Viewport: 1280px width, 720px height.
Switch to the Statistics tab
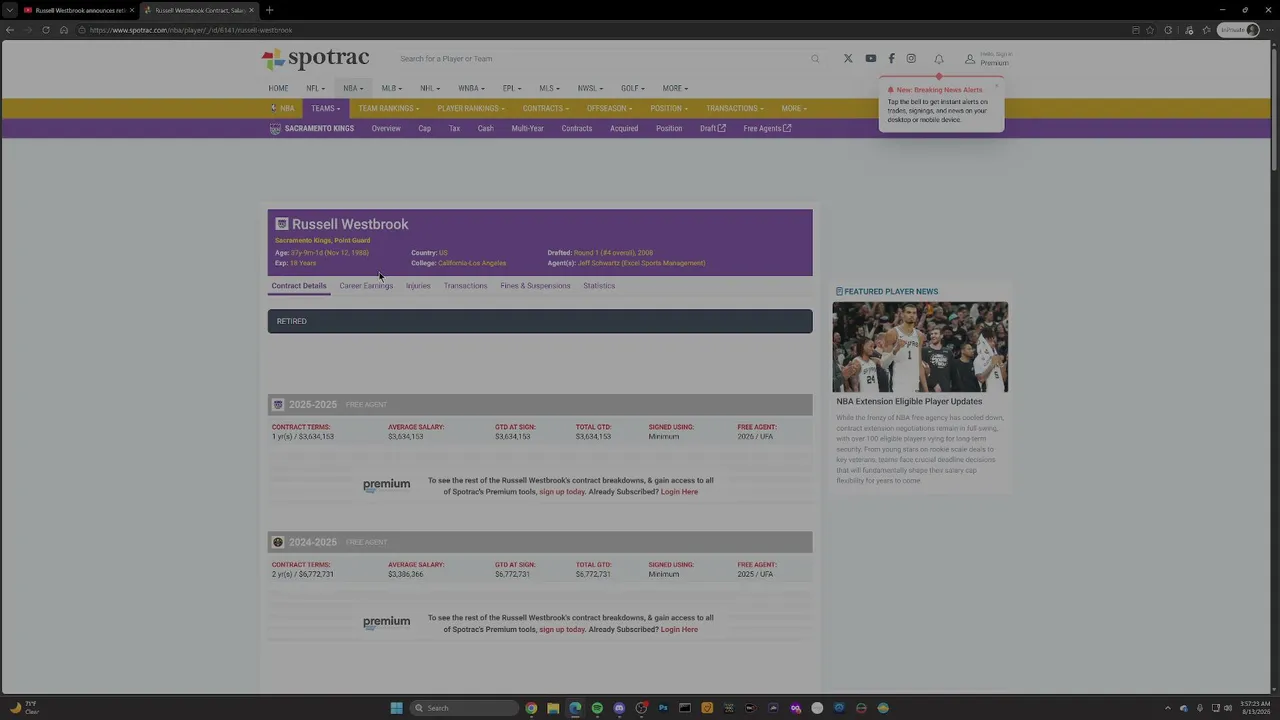(x=599, y=286)
